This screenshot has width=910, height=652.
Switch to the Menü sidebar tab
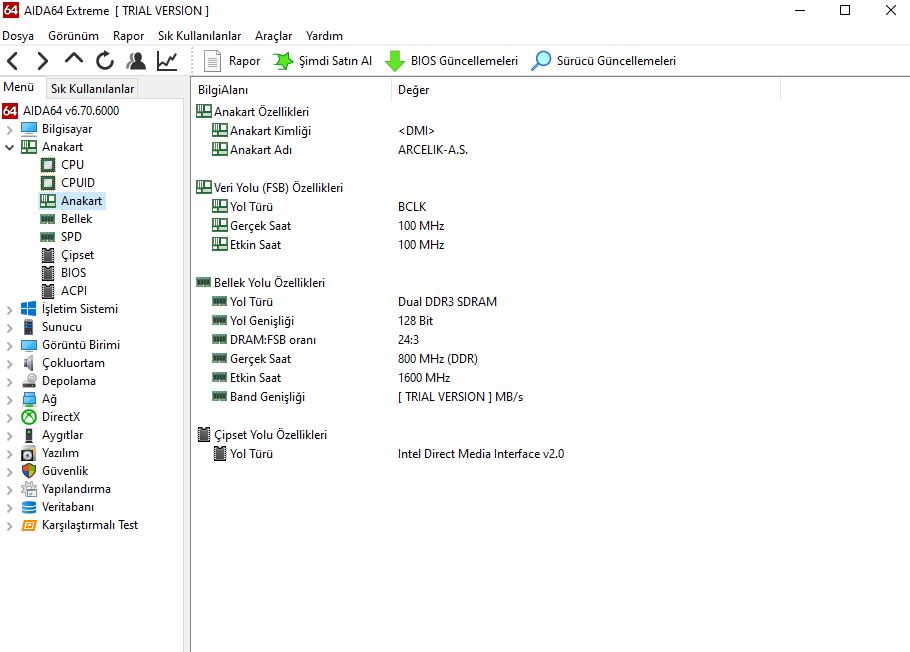[19, 87]
